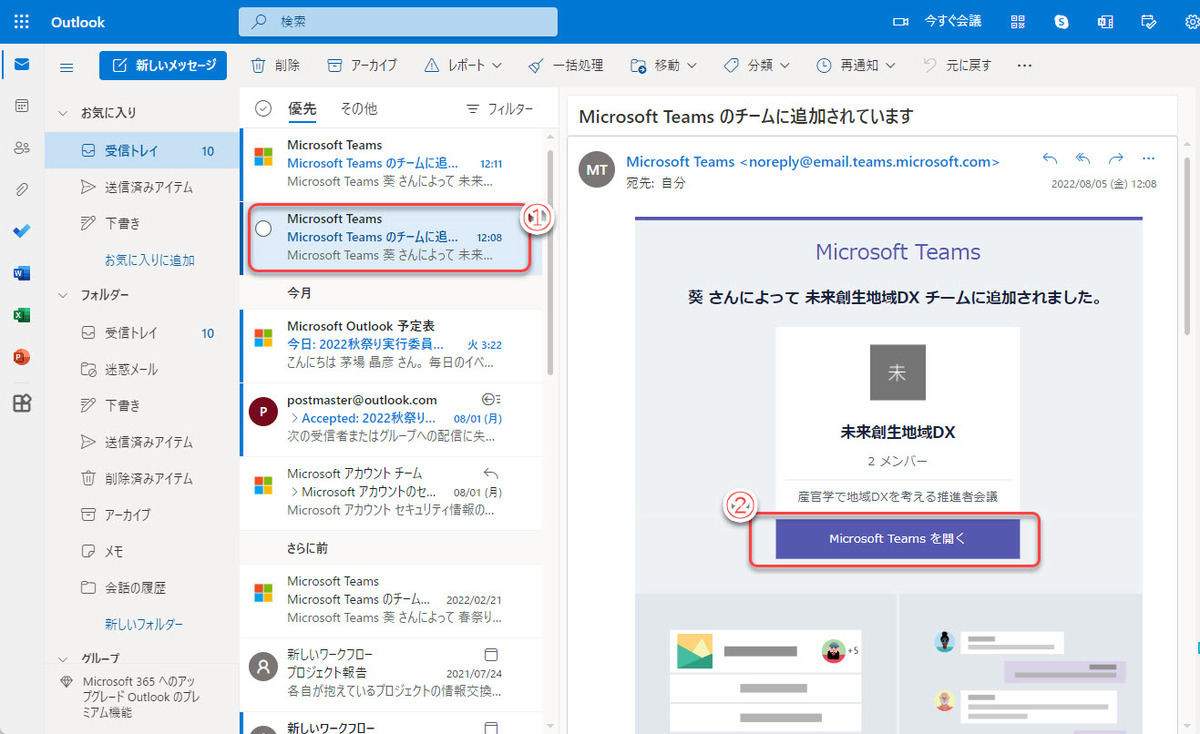Open 会話の履歴 folder
Image resolution: width=1200 pixels, height=734 pixels.
point(142,587)
